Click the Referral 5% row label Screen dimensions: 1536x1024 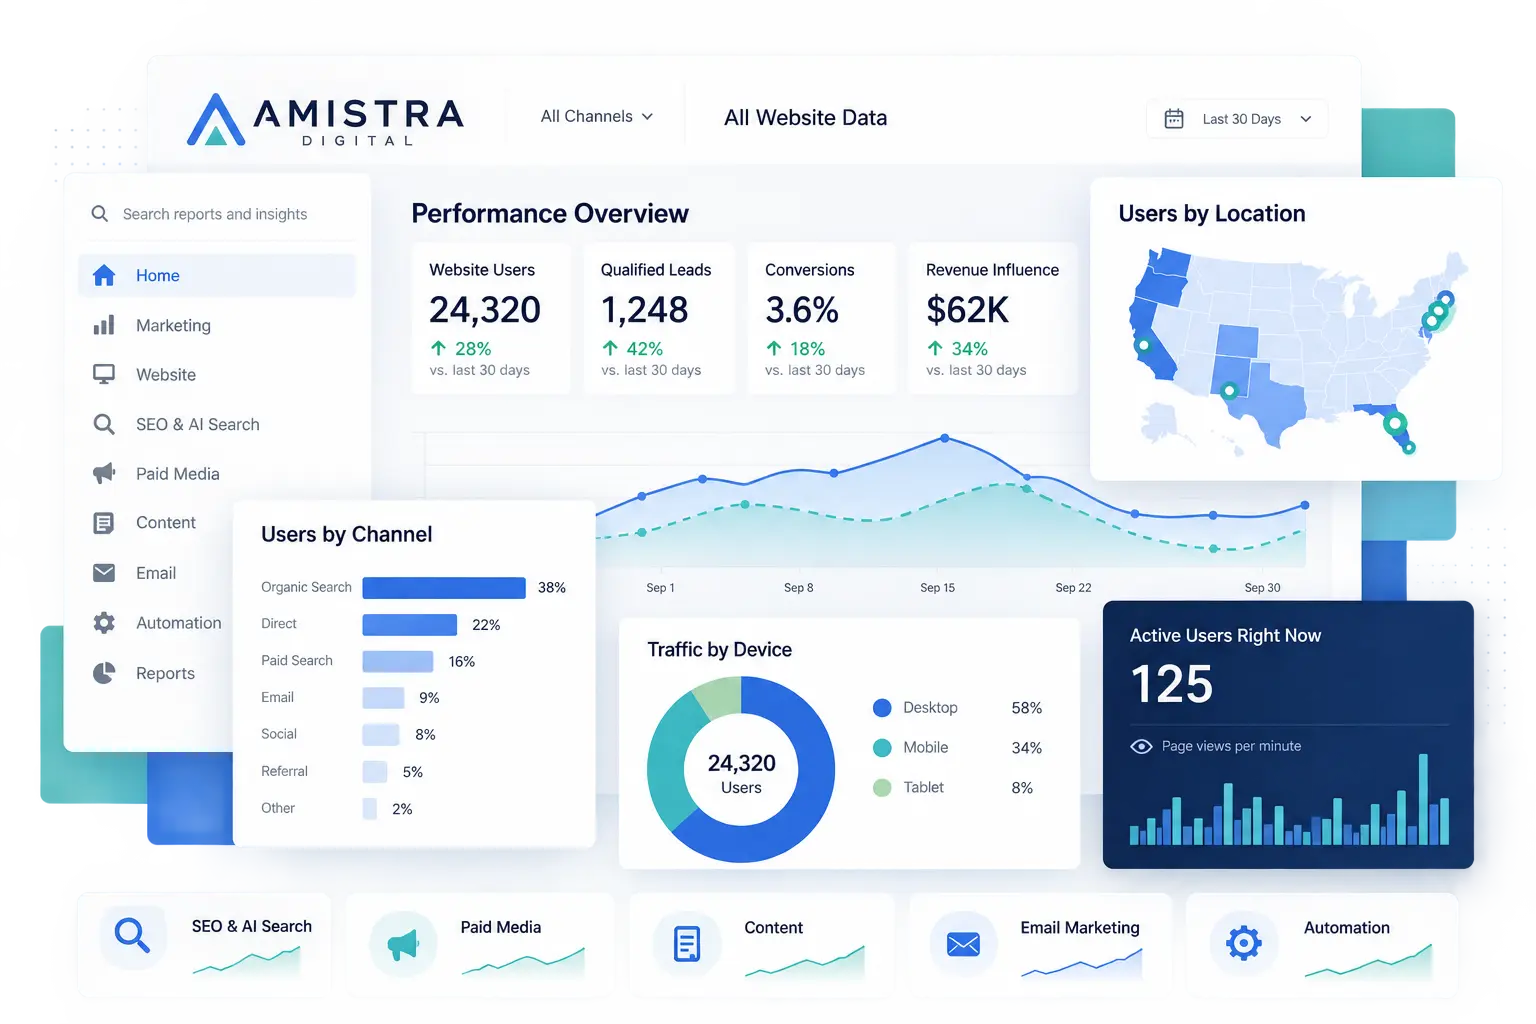pos(284,771)
